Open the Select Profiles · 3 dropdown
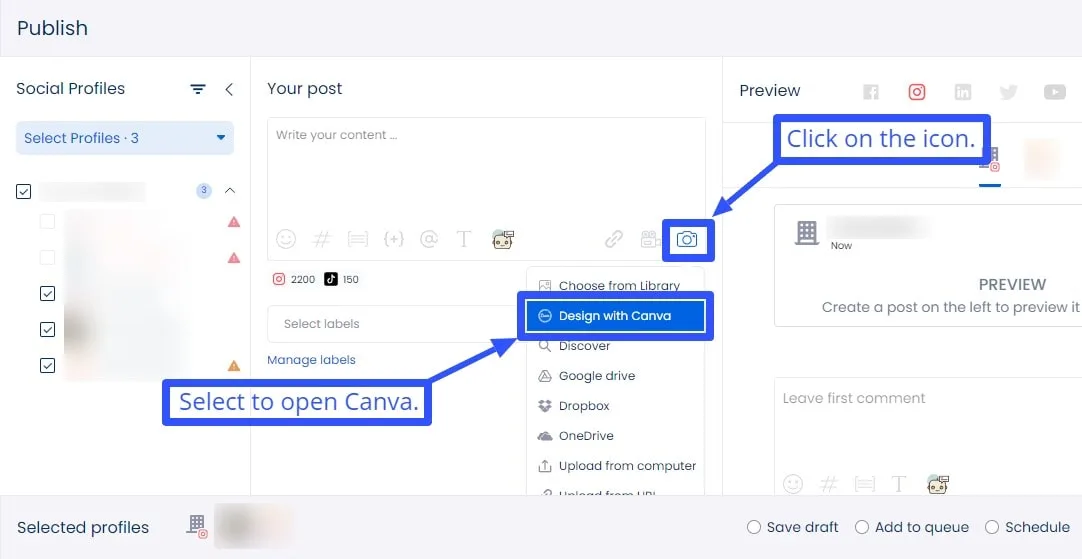 [125, 138]
